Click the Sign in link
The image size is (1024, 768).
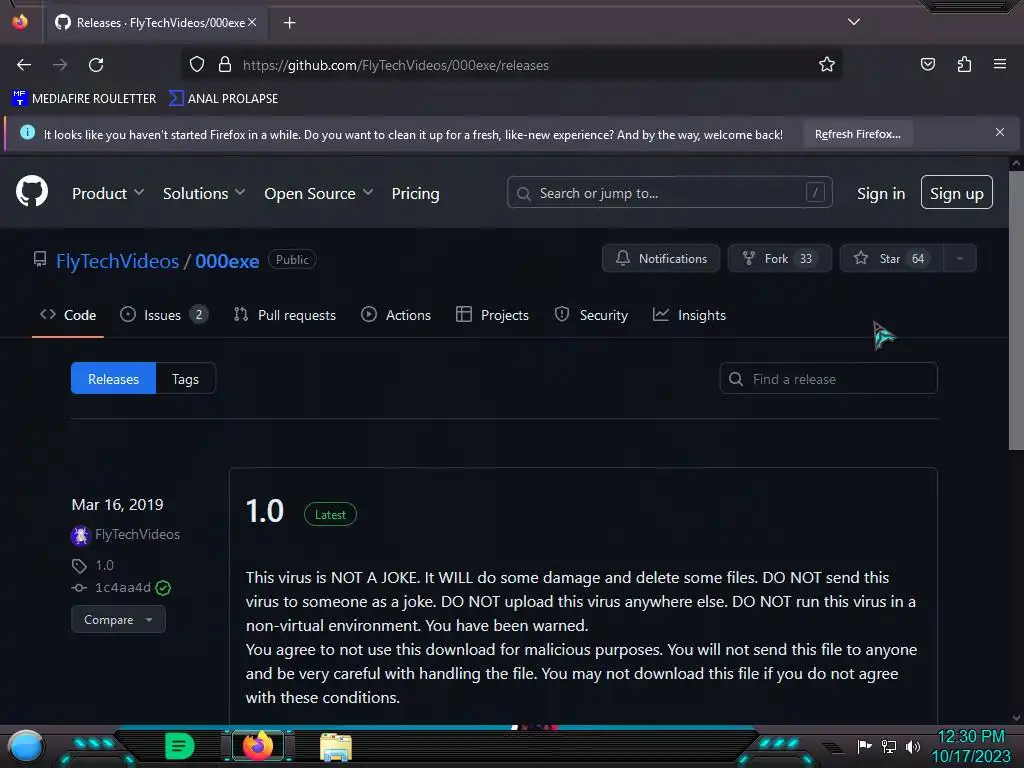pyautogui.click(x=881, y=193)
